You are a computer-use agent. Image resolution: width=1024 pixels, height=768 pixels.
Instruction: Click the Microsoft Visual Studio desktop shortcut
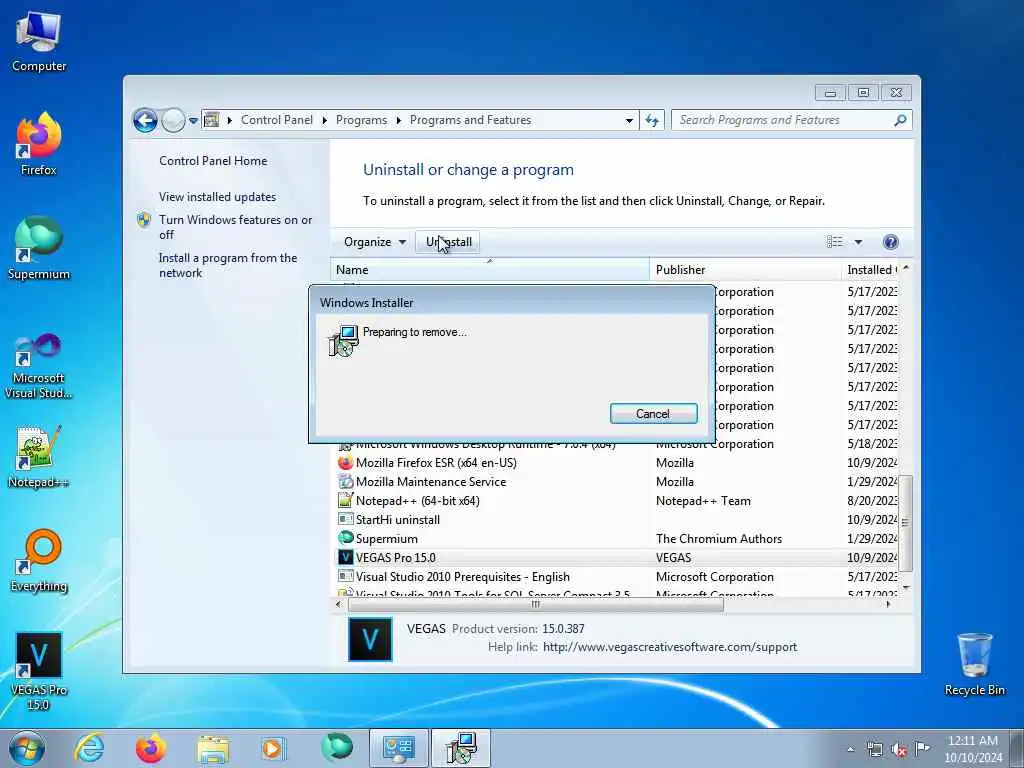pyautogui.click(x=39, y=366)
